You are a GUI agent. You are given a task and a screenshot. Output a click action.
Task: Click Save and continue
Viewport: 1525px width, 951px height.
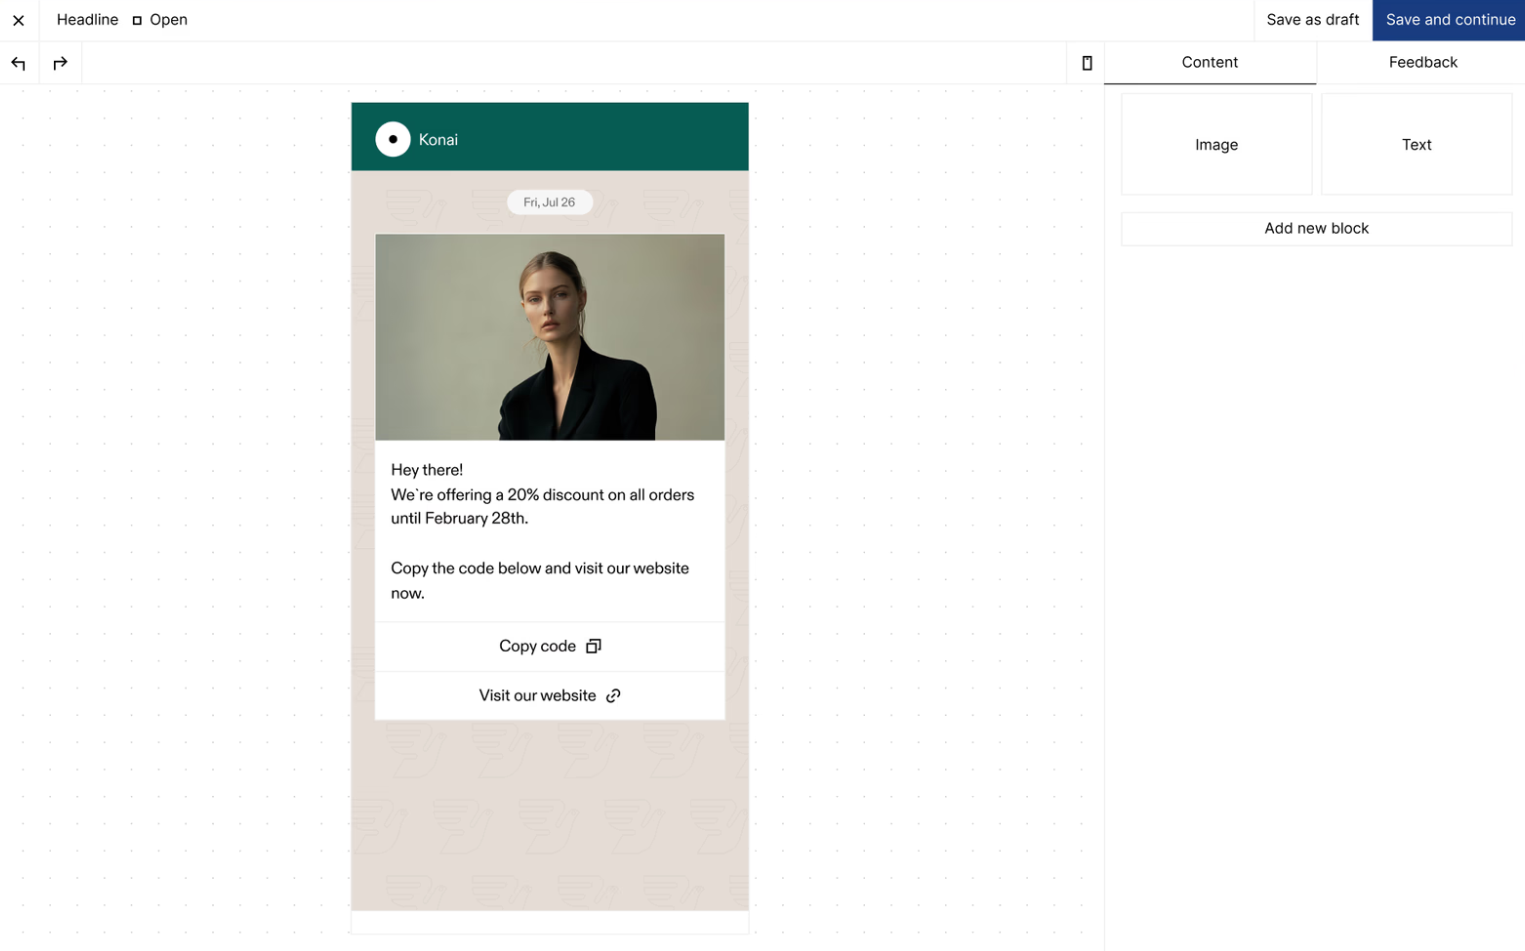pos(1448,19)
